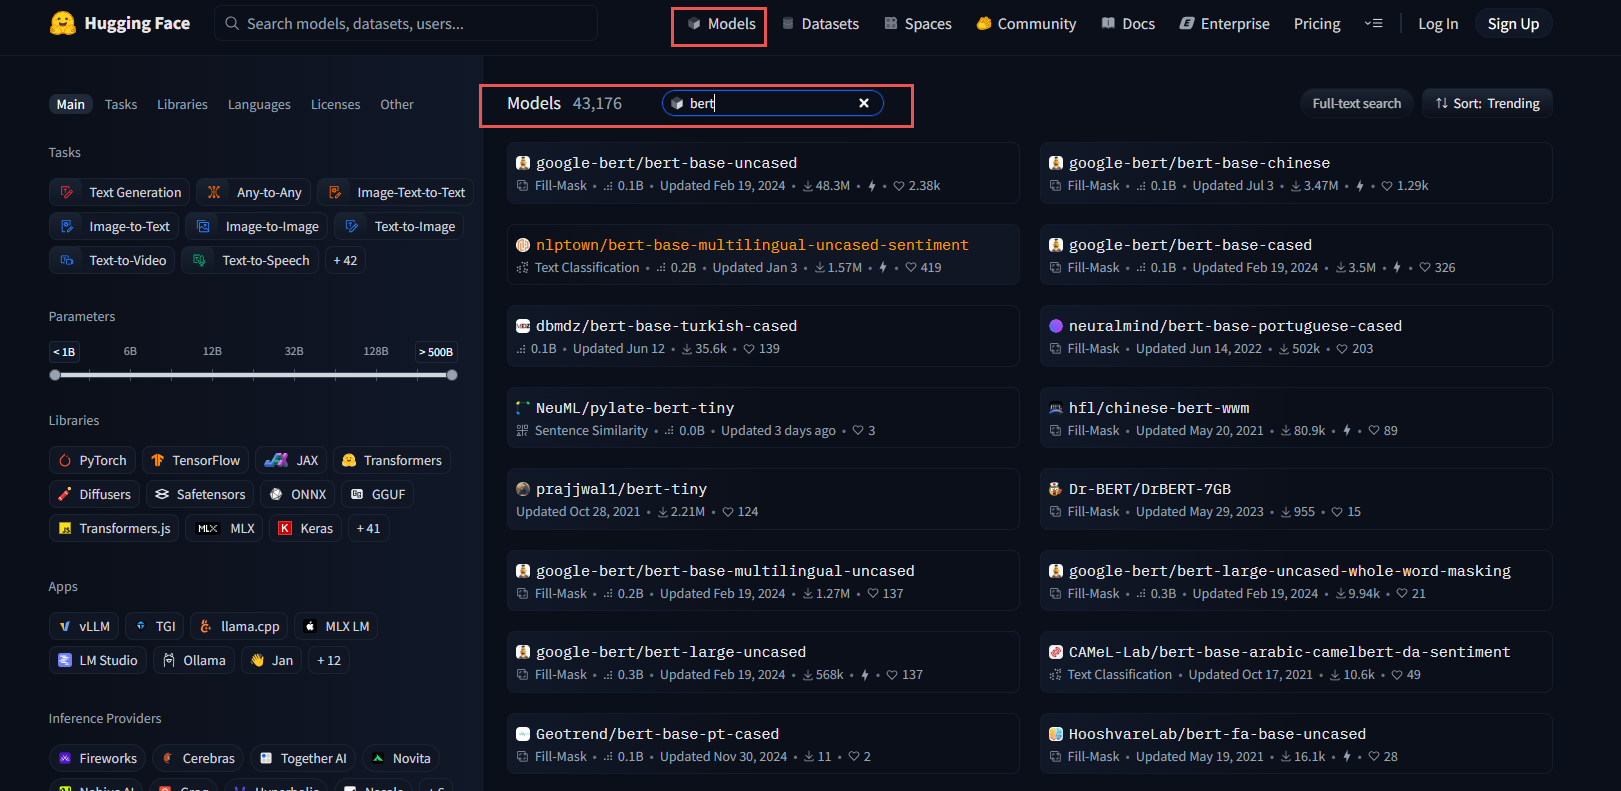Open the Pricing page link

(x=1317, y=24)
